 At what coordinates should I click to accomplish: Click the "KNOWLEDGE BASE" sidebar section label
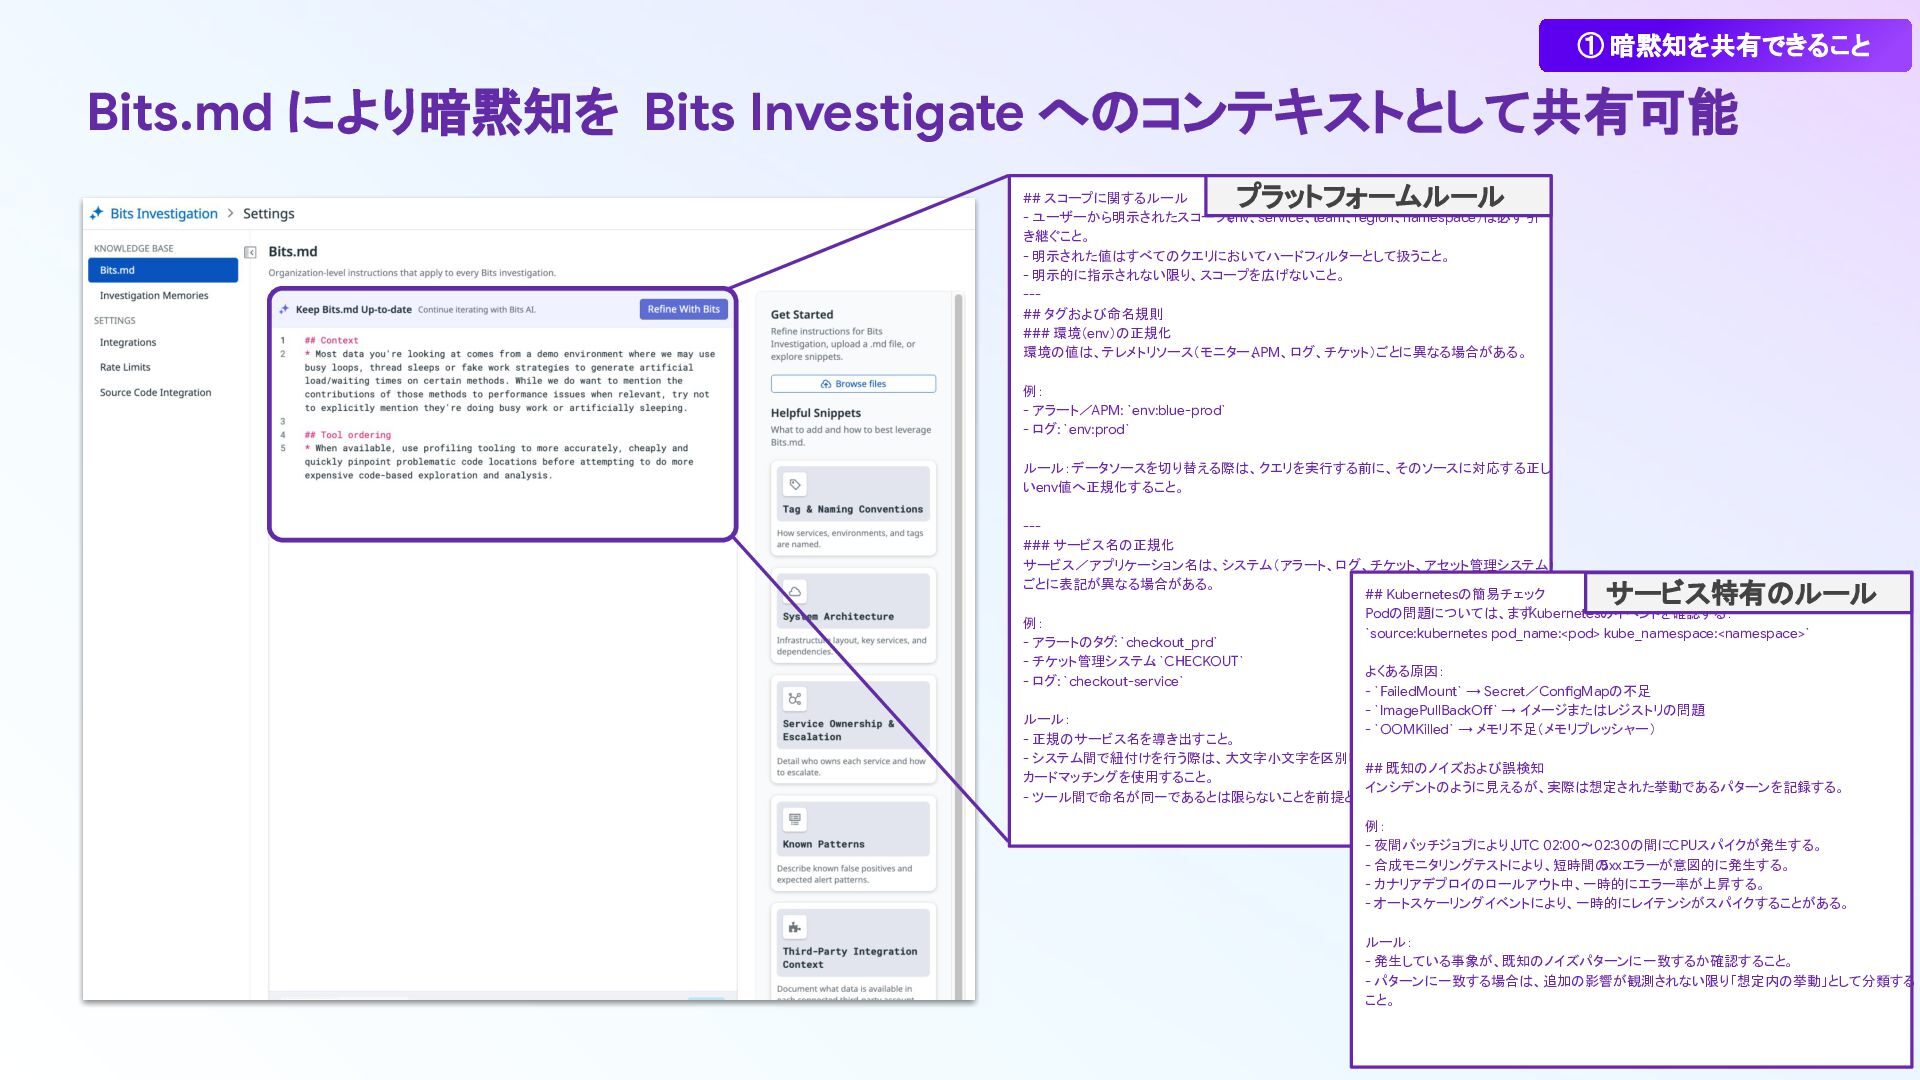pos(134,248)
